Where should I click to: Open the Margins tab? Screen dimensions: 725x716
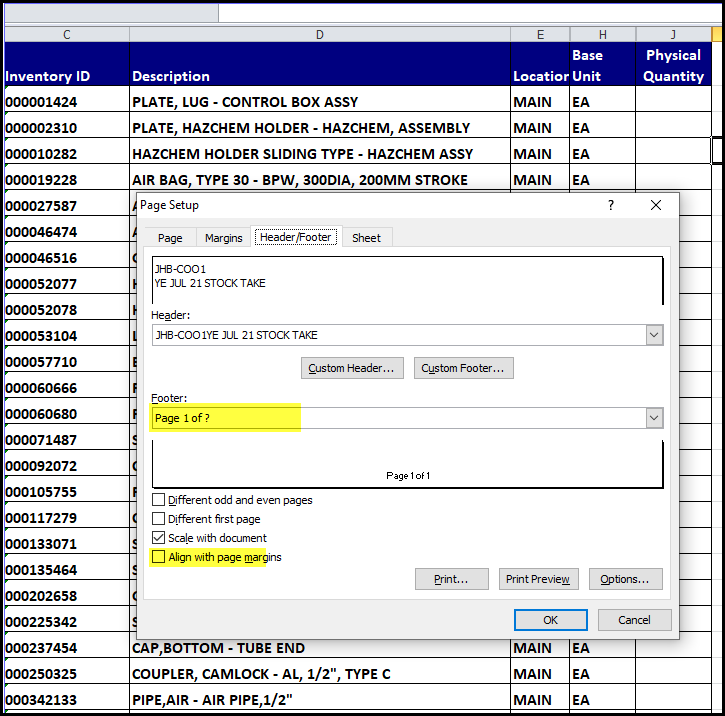tap(224, 238)
